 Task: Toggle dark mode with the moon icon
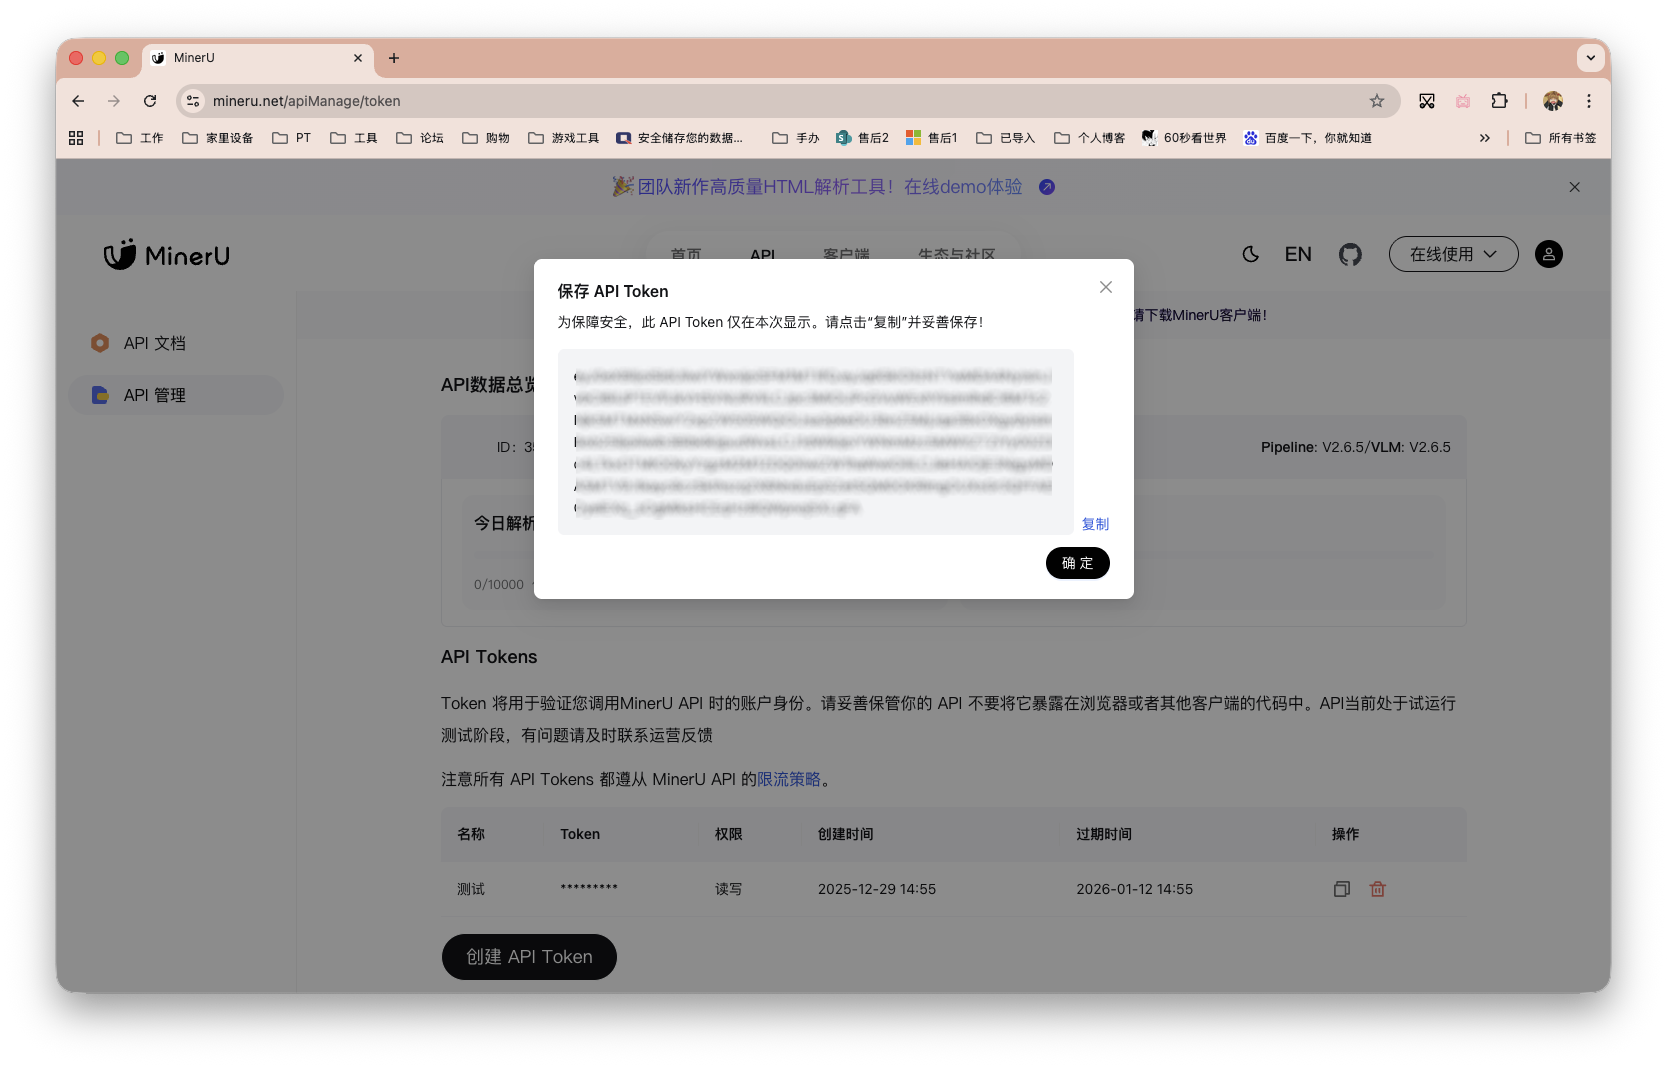[1250, 254]
